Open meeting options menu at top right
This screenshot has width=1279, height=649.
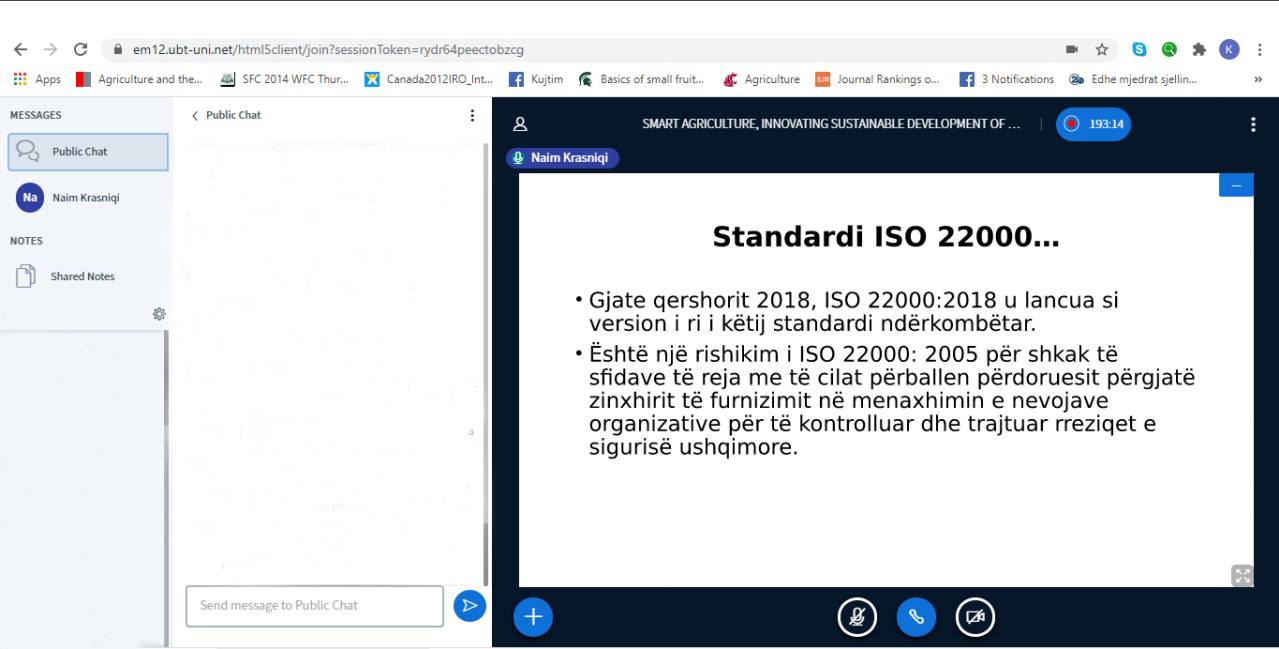click(1252, 124)
